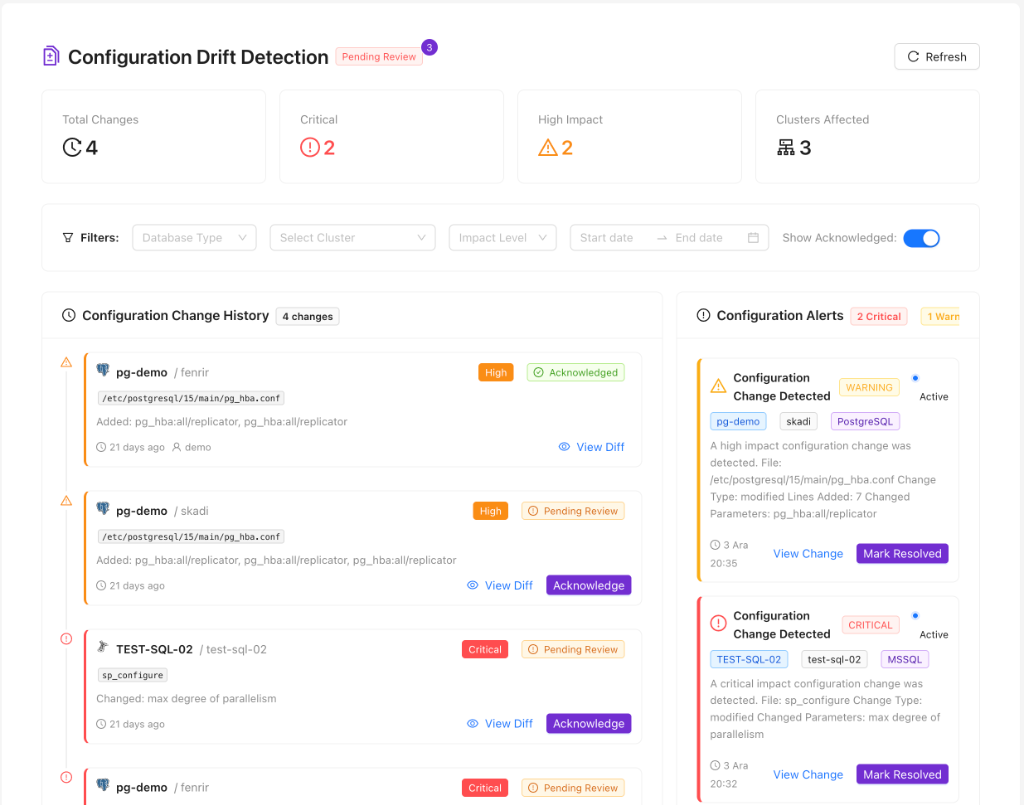Click the Configuration Drift Detection document icon
1024x805 pixels.
coord(50,57)
